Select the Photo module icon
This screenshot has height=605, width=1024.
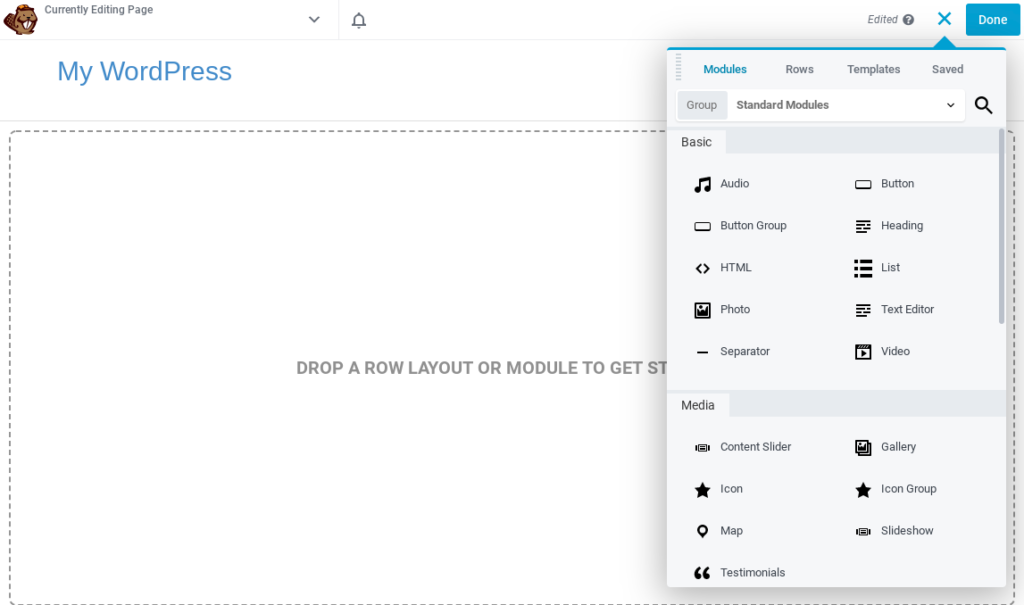tap(703, 310)
